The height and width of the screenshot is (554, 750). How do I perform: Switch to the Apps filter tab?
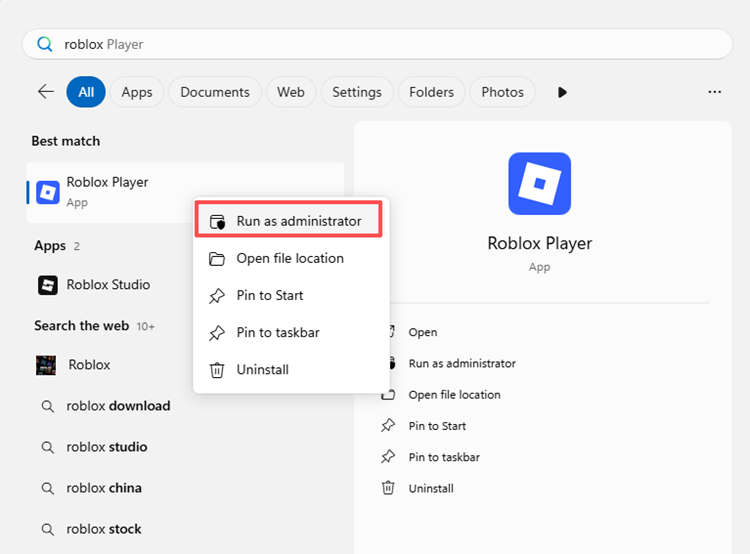[137, 92]
